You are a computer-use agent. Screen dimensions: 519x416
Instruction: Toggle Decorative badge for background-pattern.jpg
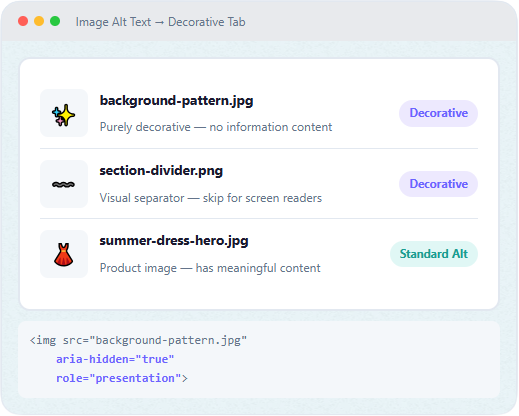438,113
